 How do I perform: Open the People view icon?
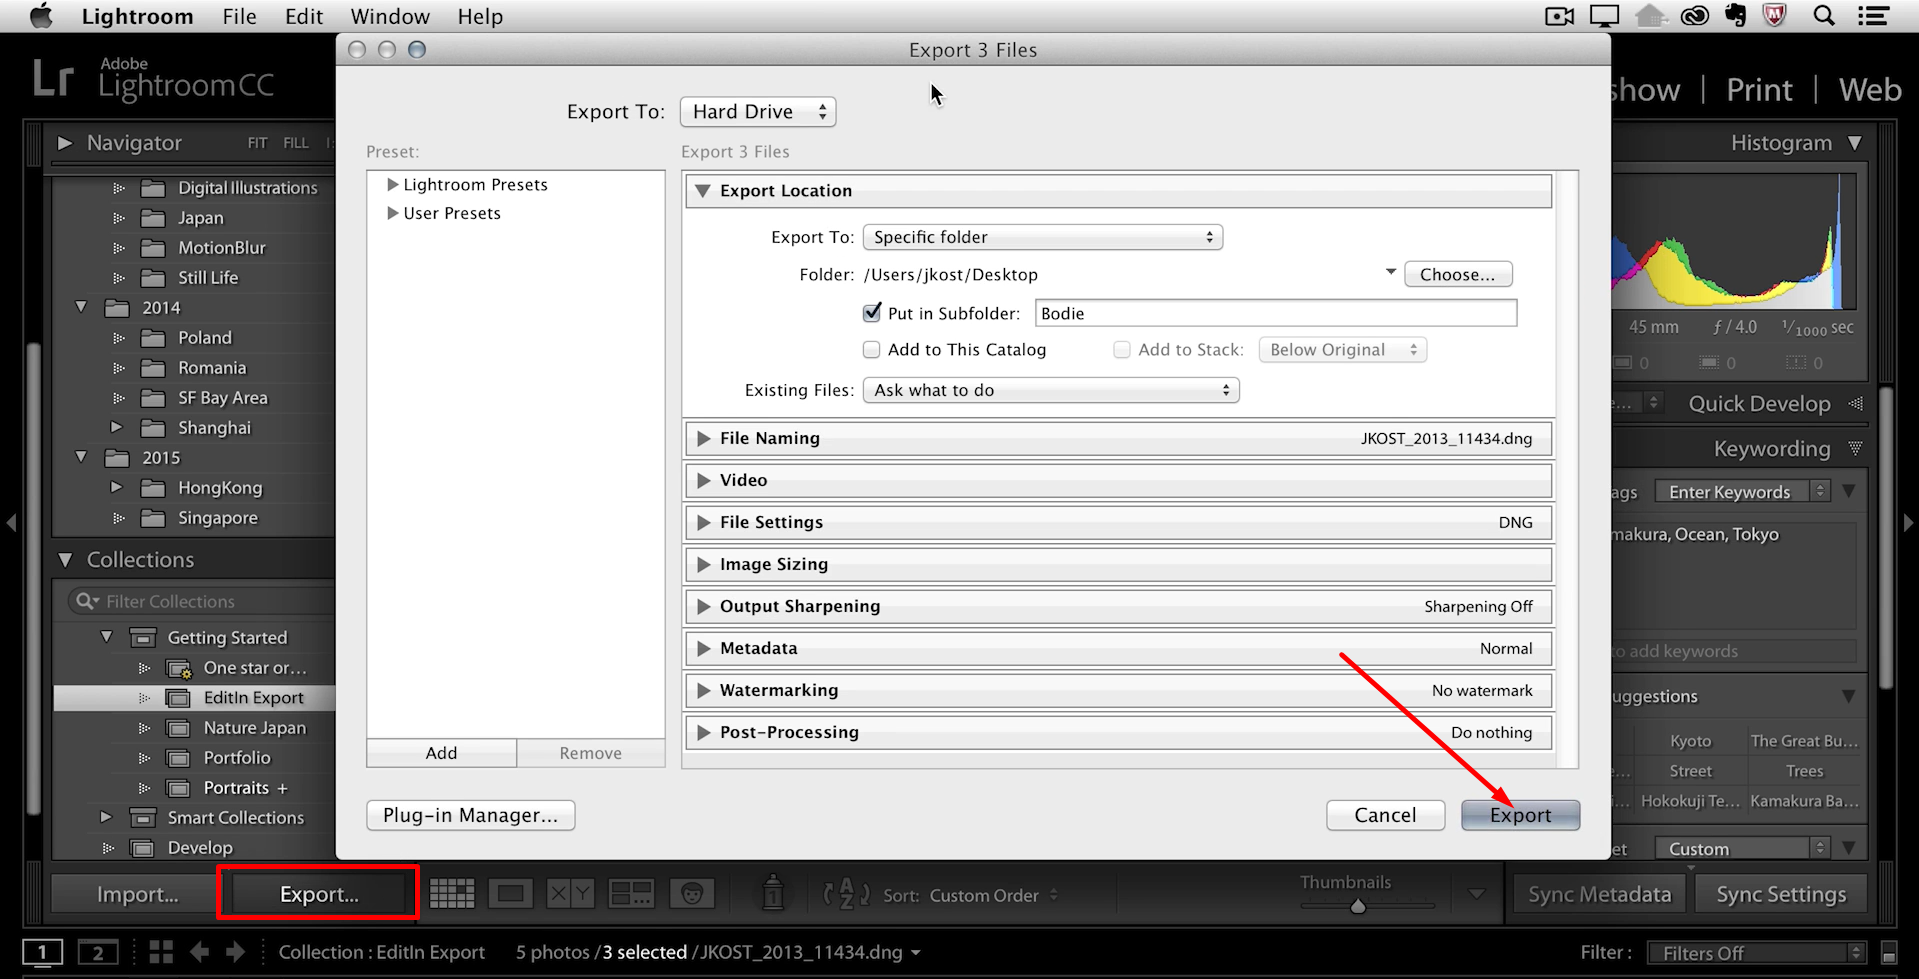point(692,893)
